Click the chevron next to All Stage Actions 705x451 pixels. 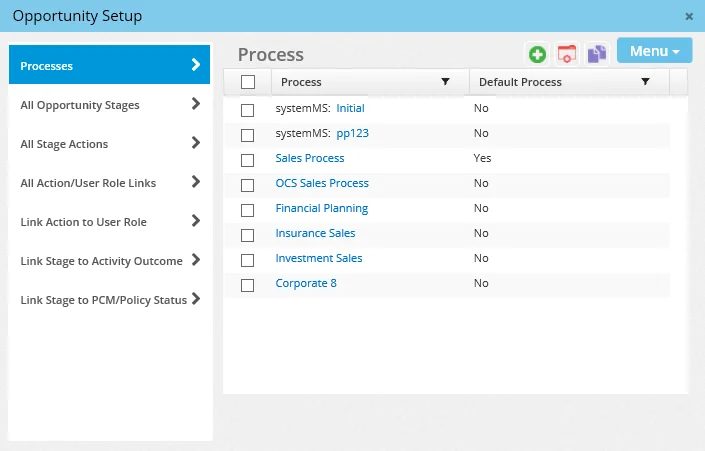click(x=195, y=143)
